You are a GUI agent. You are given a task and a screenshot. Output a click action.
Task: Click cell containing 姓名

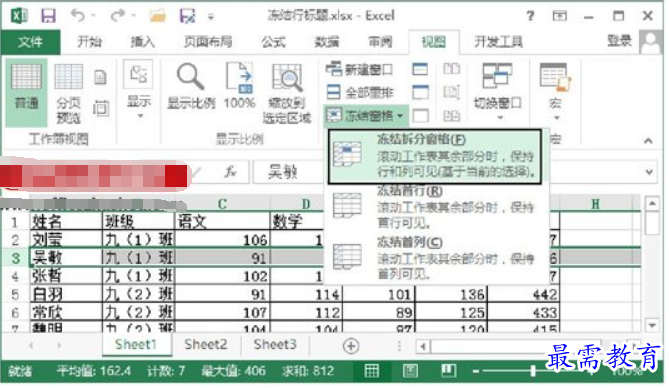point(66,222)
